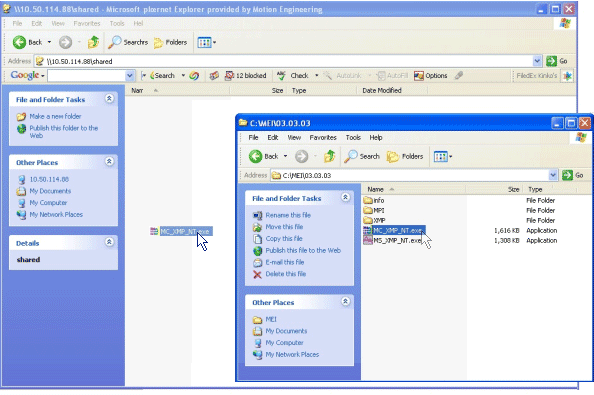The width and height of the screenshot is (594, 395).
Task: Open My Computer in shared window sidebar
Action: (48, 203)
